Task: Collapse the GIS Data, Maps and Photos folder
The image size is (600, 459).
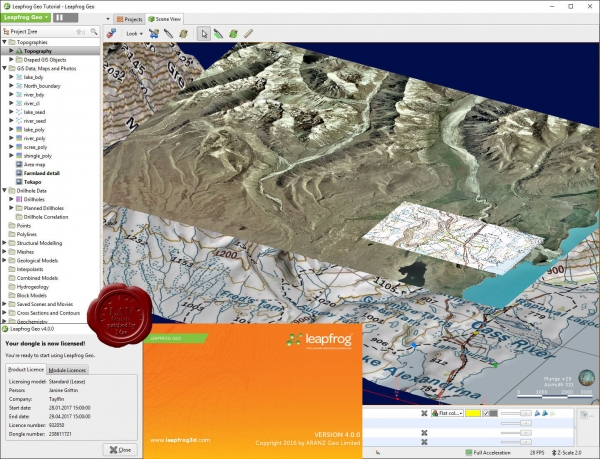Action: click(x=5, y=68)
